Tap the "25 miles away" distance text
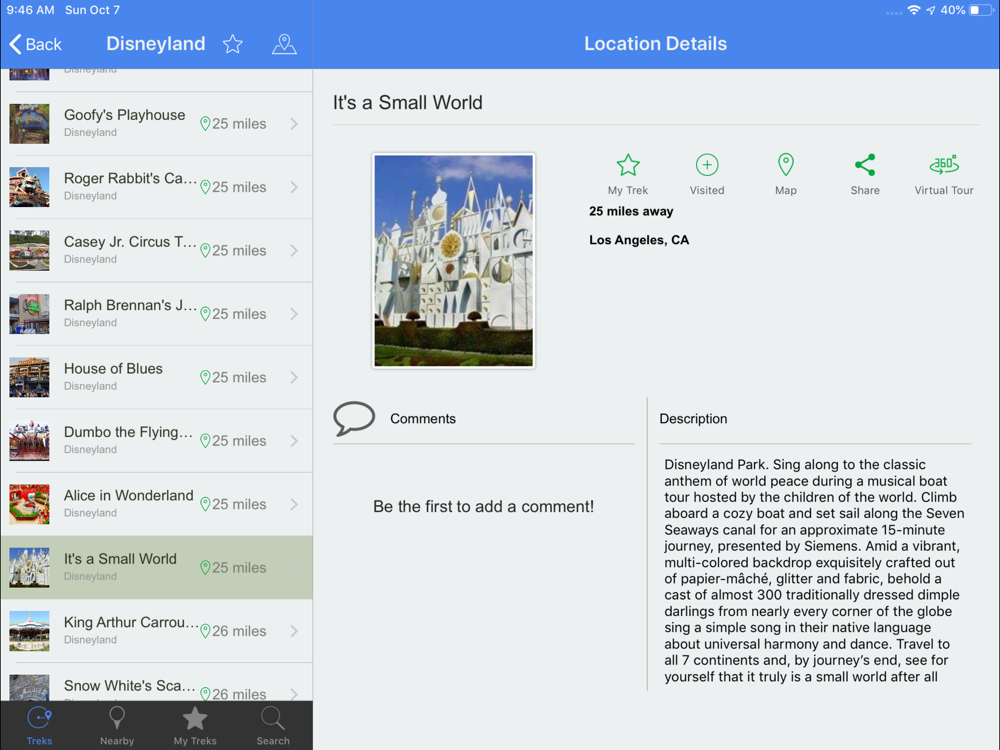Screen dimensions: 1000x750 (x=631, y=211)
